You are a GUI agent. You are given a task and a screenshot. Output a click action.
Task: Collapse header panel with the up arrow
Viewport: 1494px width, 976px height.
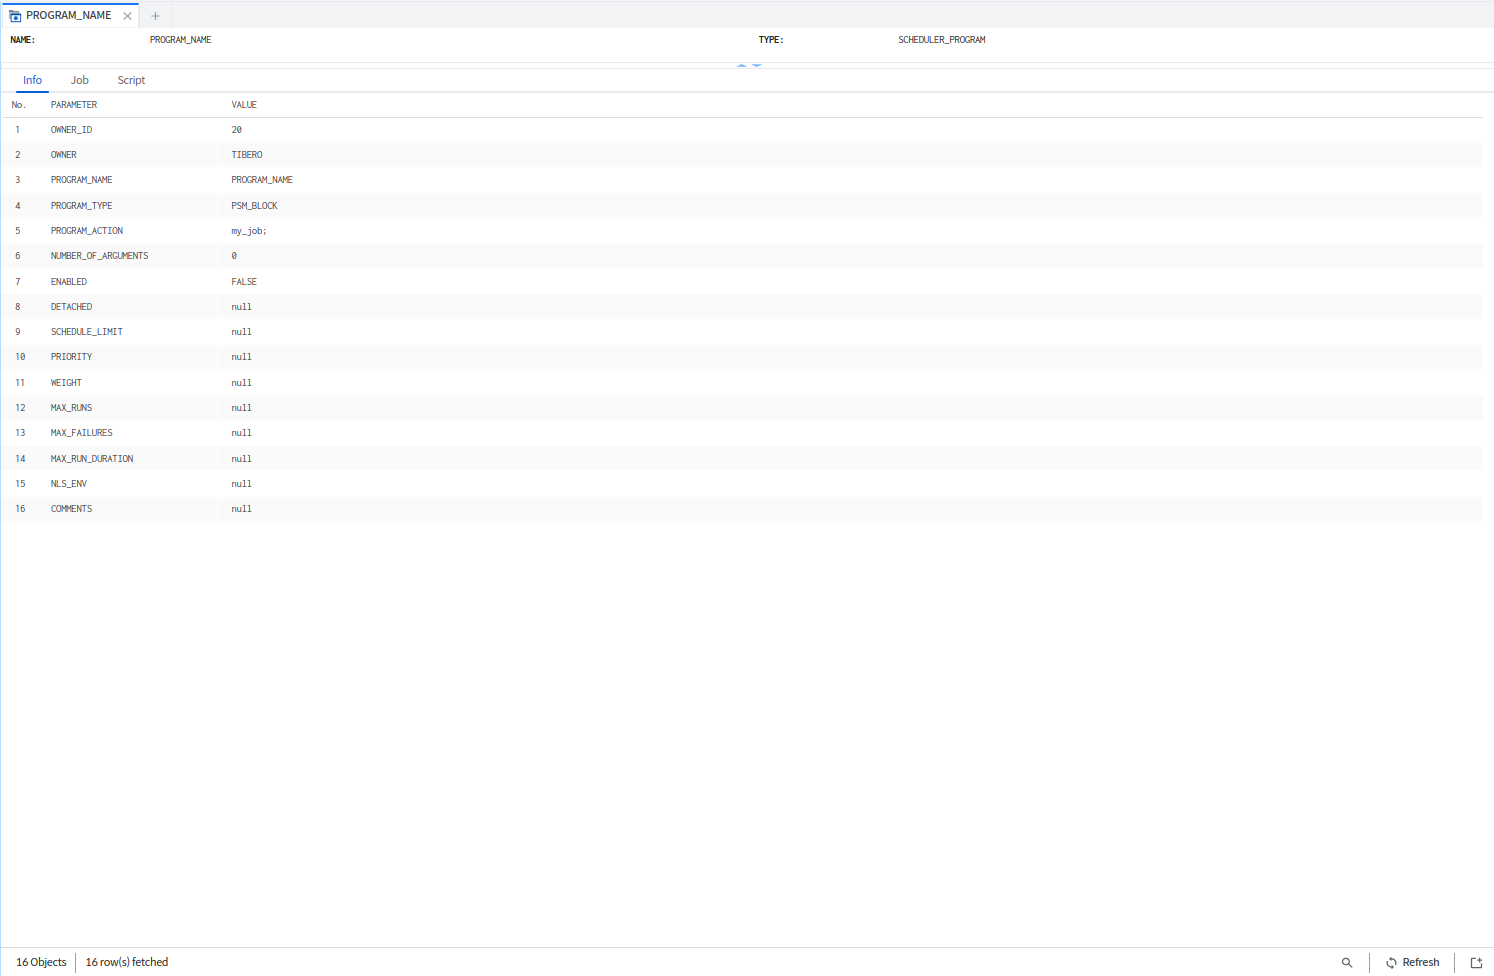[x=742, y=65]
